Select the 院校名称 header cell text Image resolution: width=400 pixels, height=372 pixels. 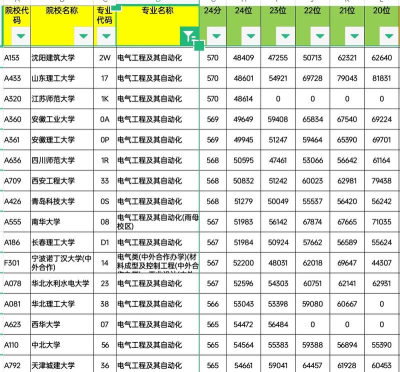(x=62, y=11)
